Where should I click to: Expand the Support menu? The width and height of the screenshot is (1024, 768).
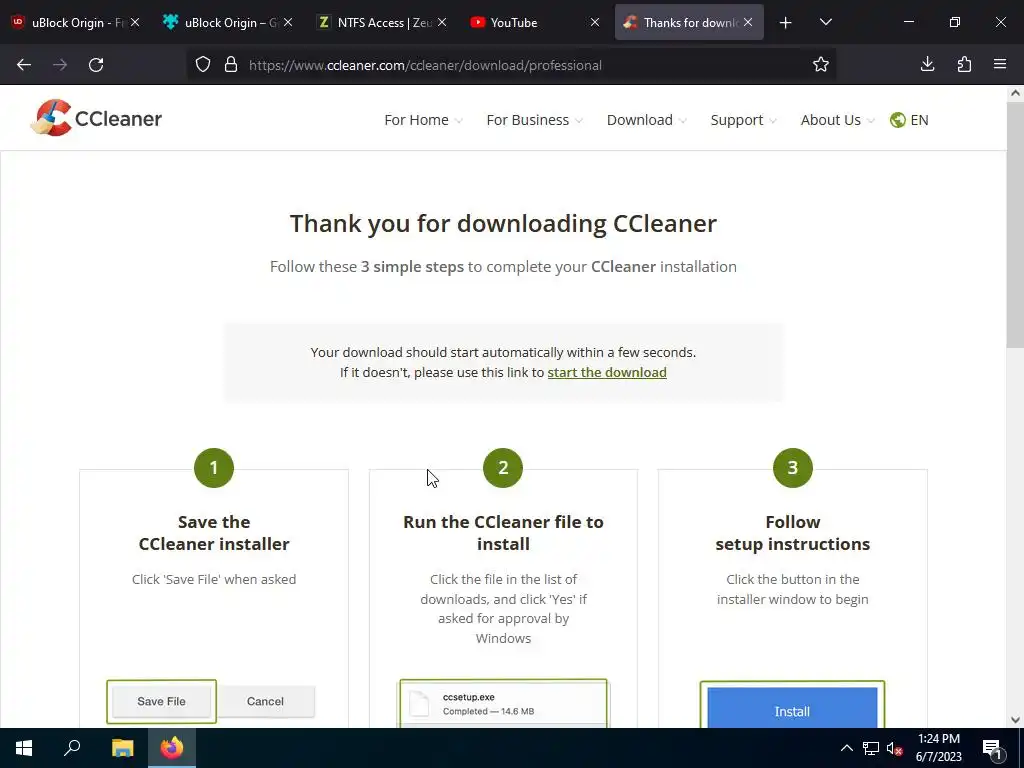pyautogui.click(x=743, y=120)
